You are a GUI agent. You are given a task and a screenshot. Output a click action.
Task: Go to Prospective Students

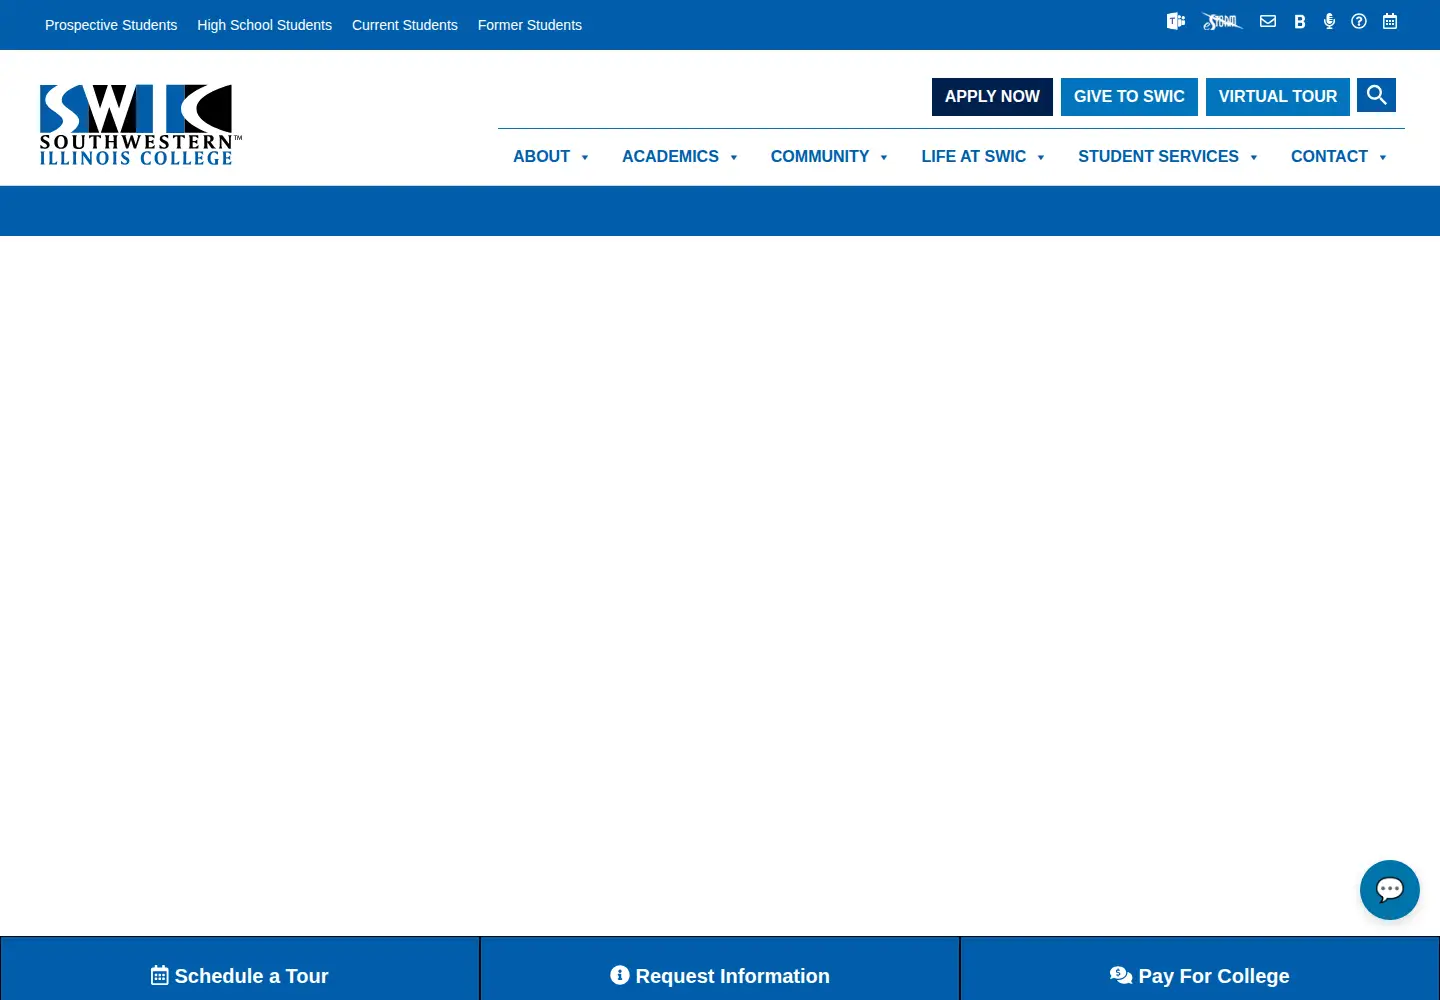(111, 25)
